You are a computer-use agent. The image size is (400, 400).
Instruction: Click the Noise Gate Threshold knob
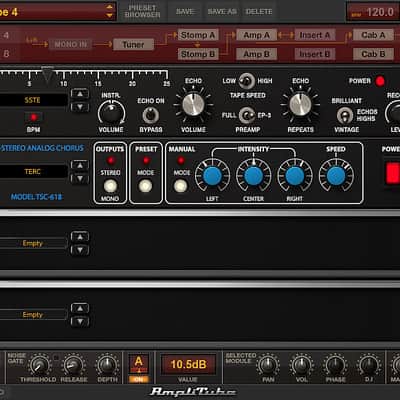pyautogui.click(x=39, y=365)
